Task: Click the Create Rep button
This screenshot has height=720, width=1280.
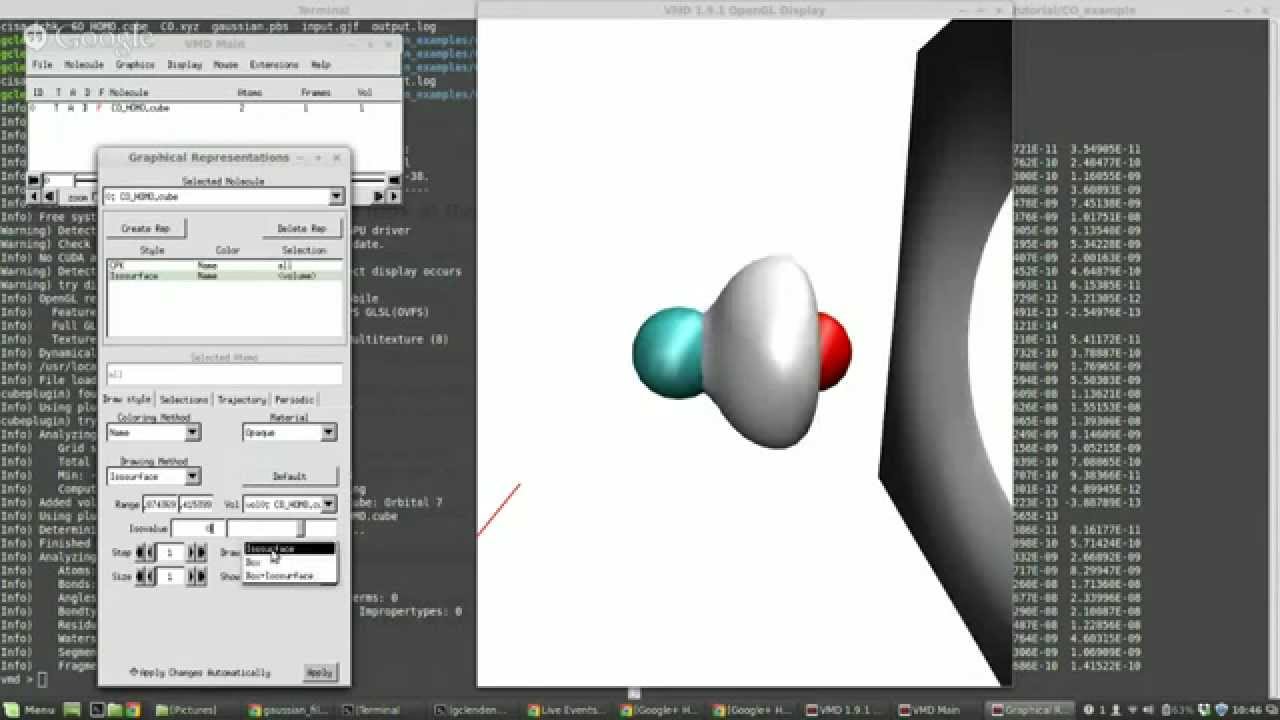Action: (146, 228)
